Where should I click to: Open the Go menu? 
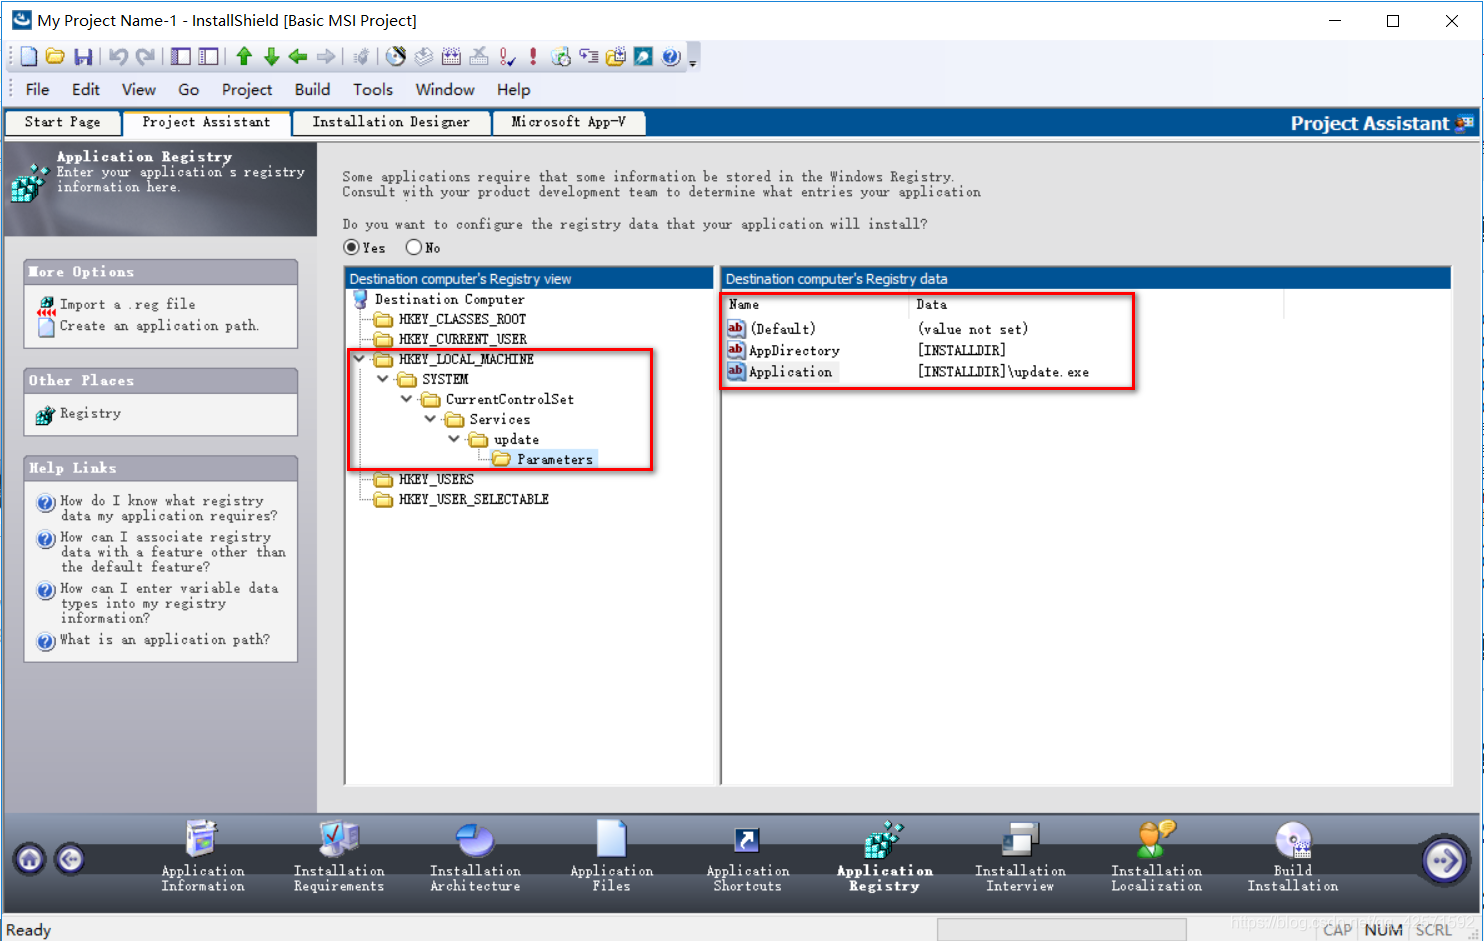189,89
